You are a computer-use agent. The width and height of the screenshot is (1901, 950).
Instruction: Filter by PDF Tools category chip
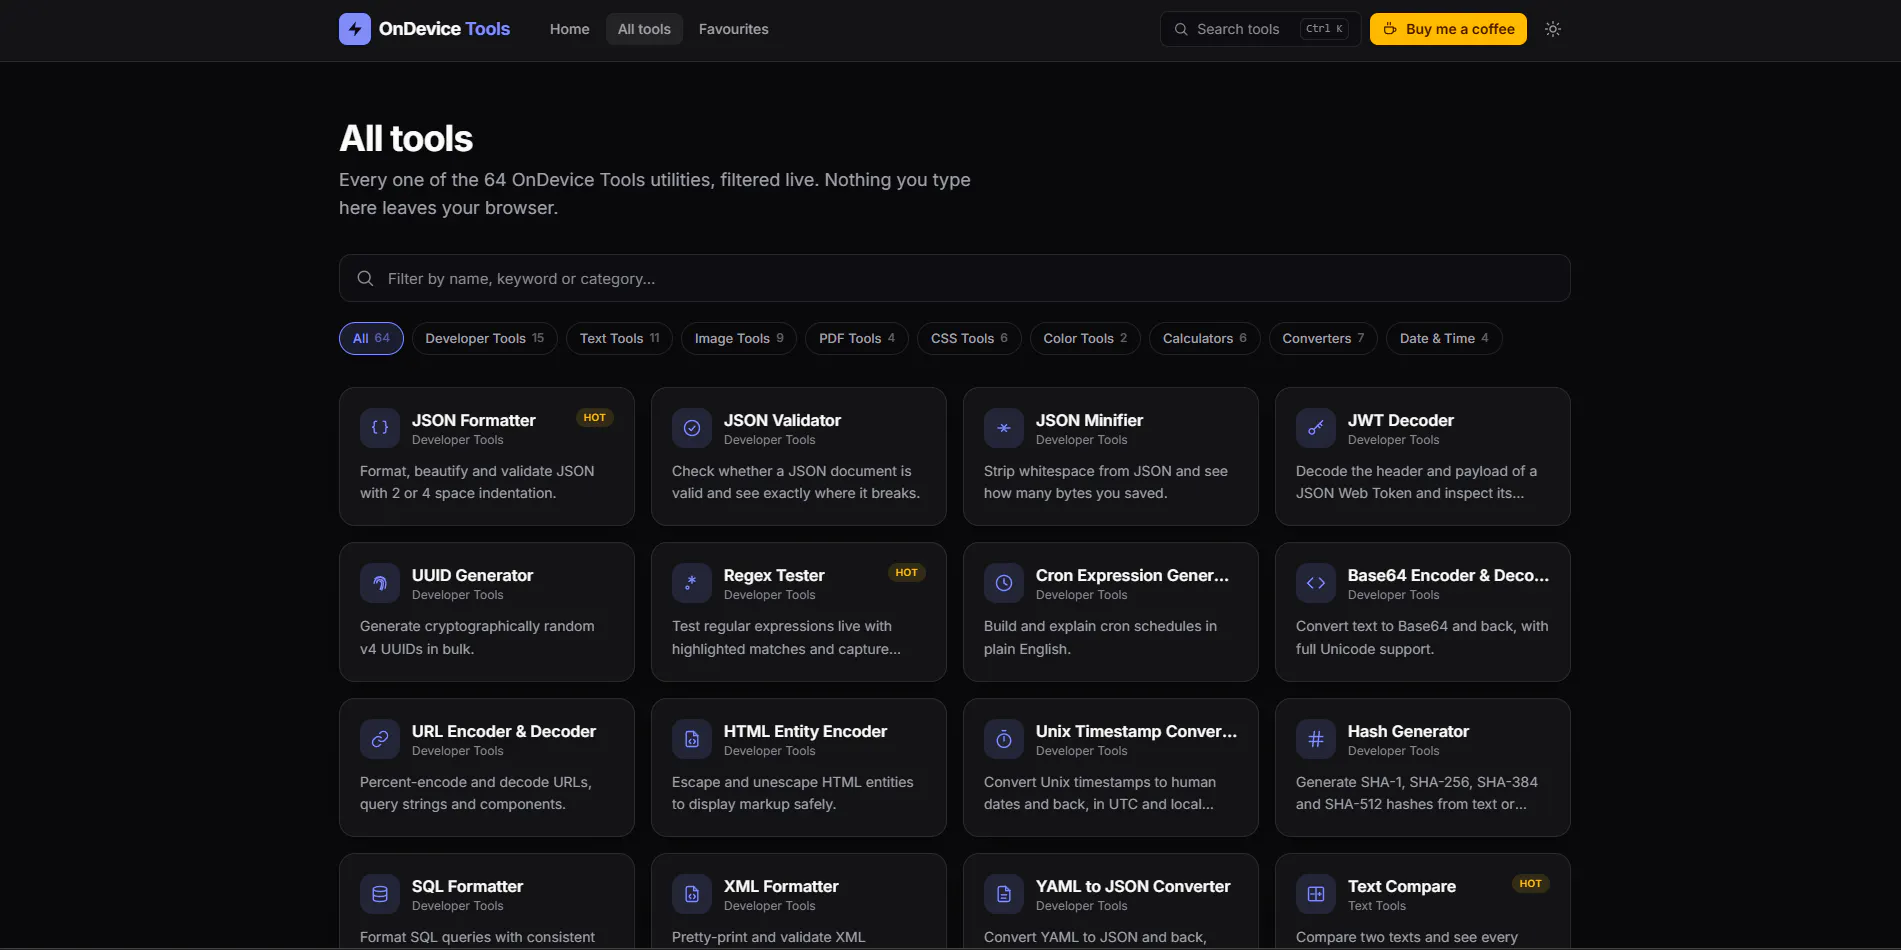coord(857,338)
